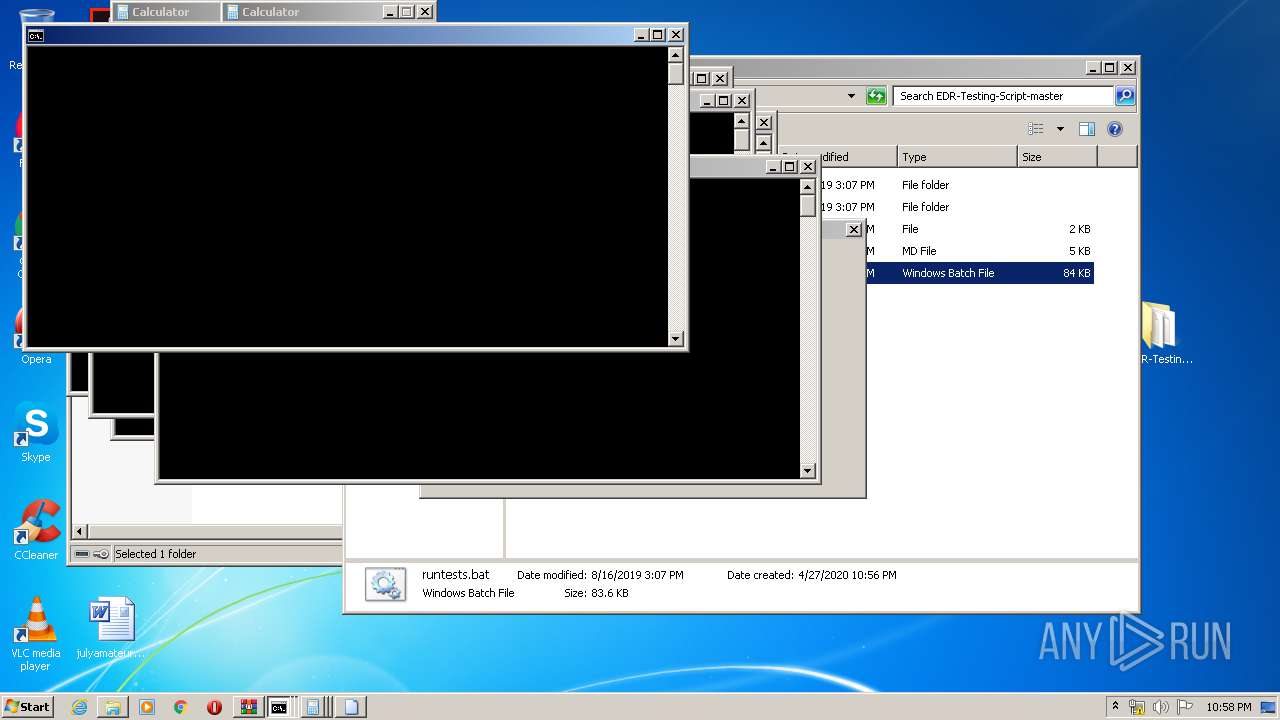
Task: Open the network tray icon
Action: pyautogui.click(x=1137, y=707)
